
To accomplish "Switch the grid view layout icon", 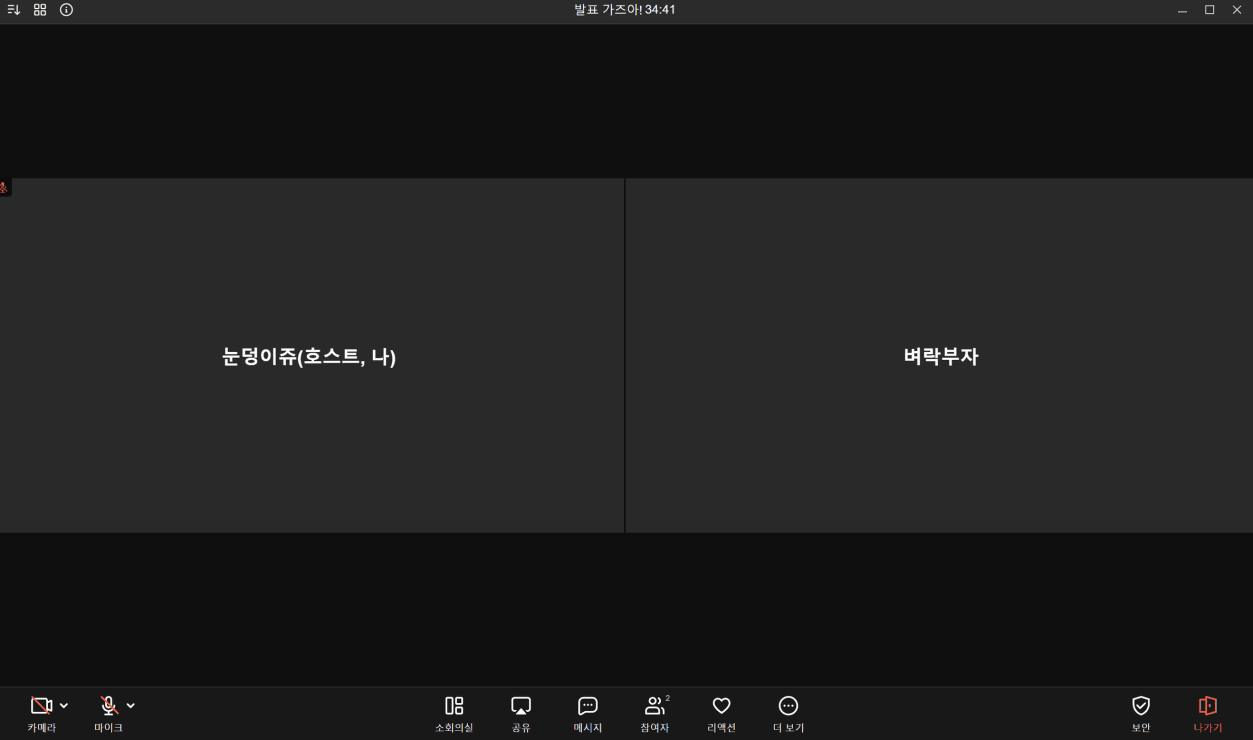I will 40,10.
